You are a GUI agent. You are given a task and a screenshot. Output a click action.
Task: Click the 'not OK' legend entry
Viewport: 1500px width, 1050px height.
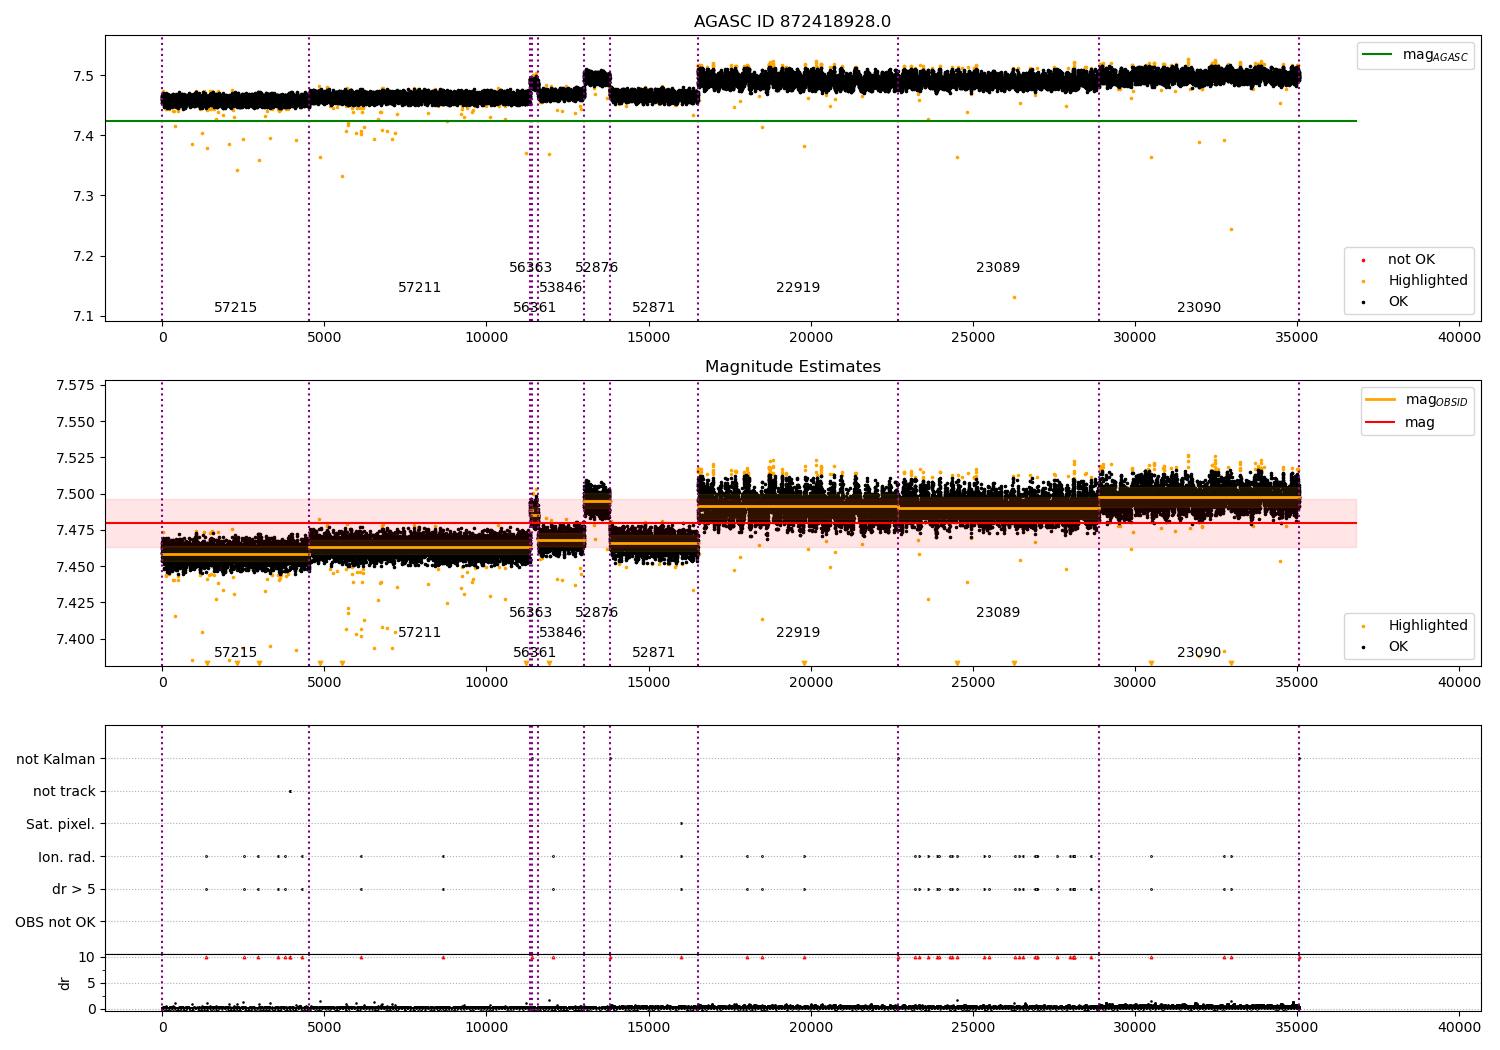tap(1411, 260)
